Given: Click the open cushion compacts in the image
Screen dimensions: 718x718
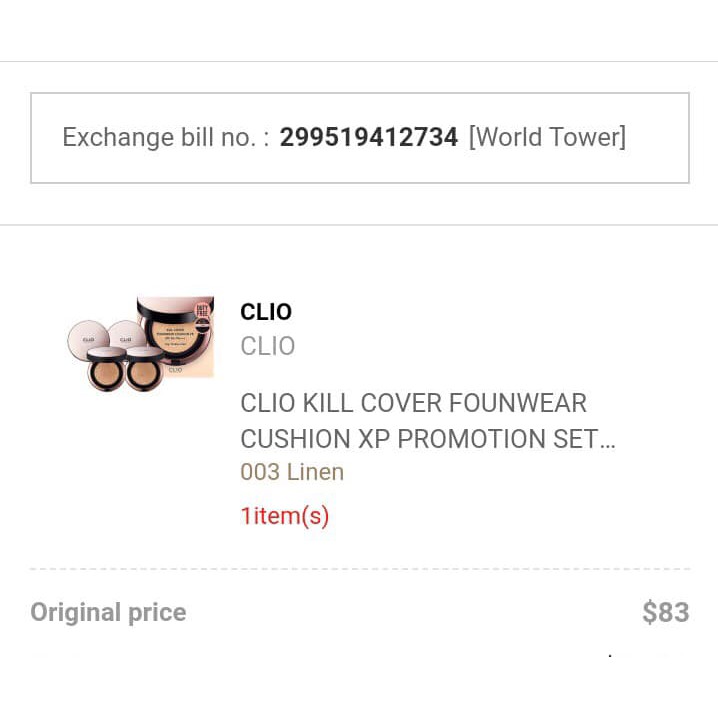Looking at the screenshot, I should point(126,369).
